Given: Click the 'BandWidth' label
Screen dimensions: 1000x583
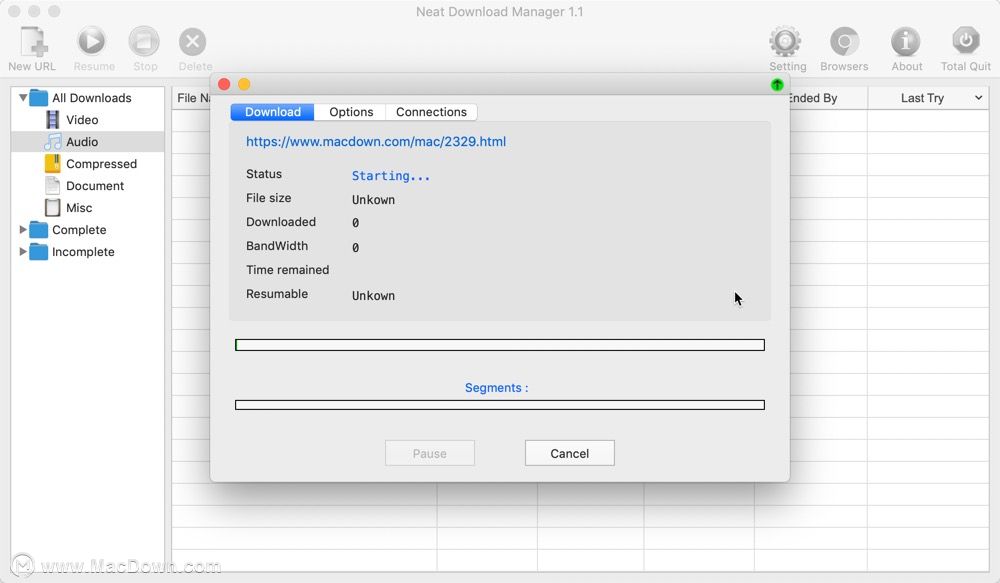Looking at the screenshot, I should tap(277, 246).
